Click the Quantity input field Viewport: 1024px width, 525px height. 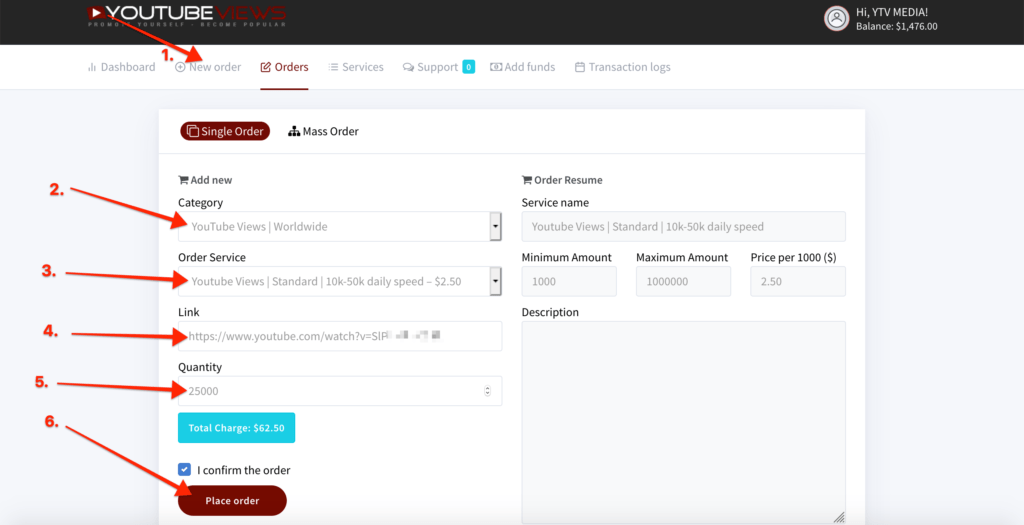coord(340,391)
